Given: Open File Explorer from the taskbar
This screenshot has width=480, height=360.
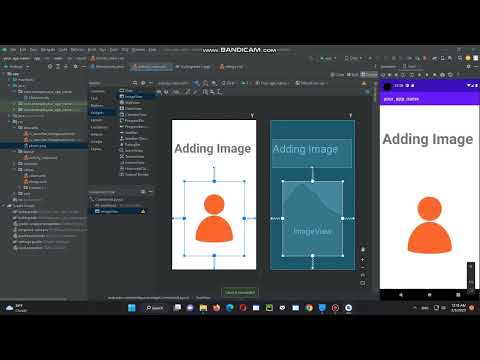Looking at the screenshot, I should coord(203,308).
